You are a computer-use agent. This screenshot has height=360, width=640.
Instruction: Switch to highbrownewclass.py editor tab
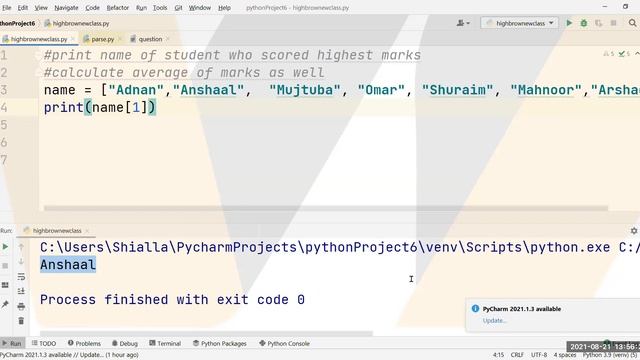39,39
